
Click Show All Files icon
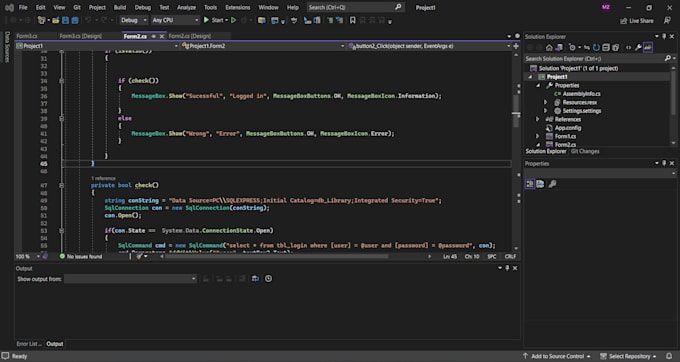615,48
